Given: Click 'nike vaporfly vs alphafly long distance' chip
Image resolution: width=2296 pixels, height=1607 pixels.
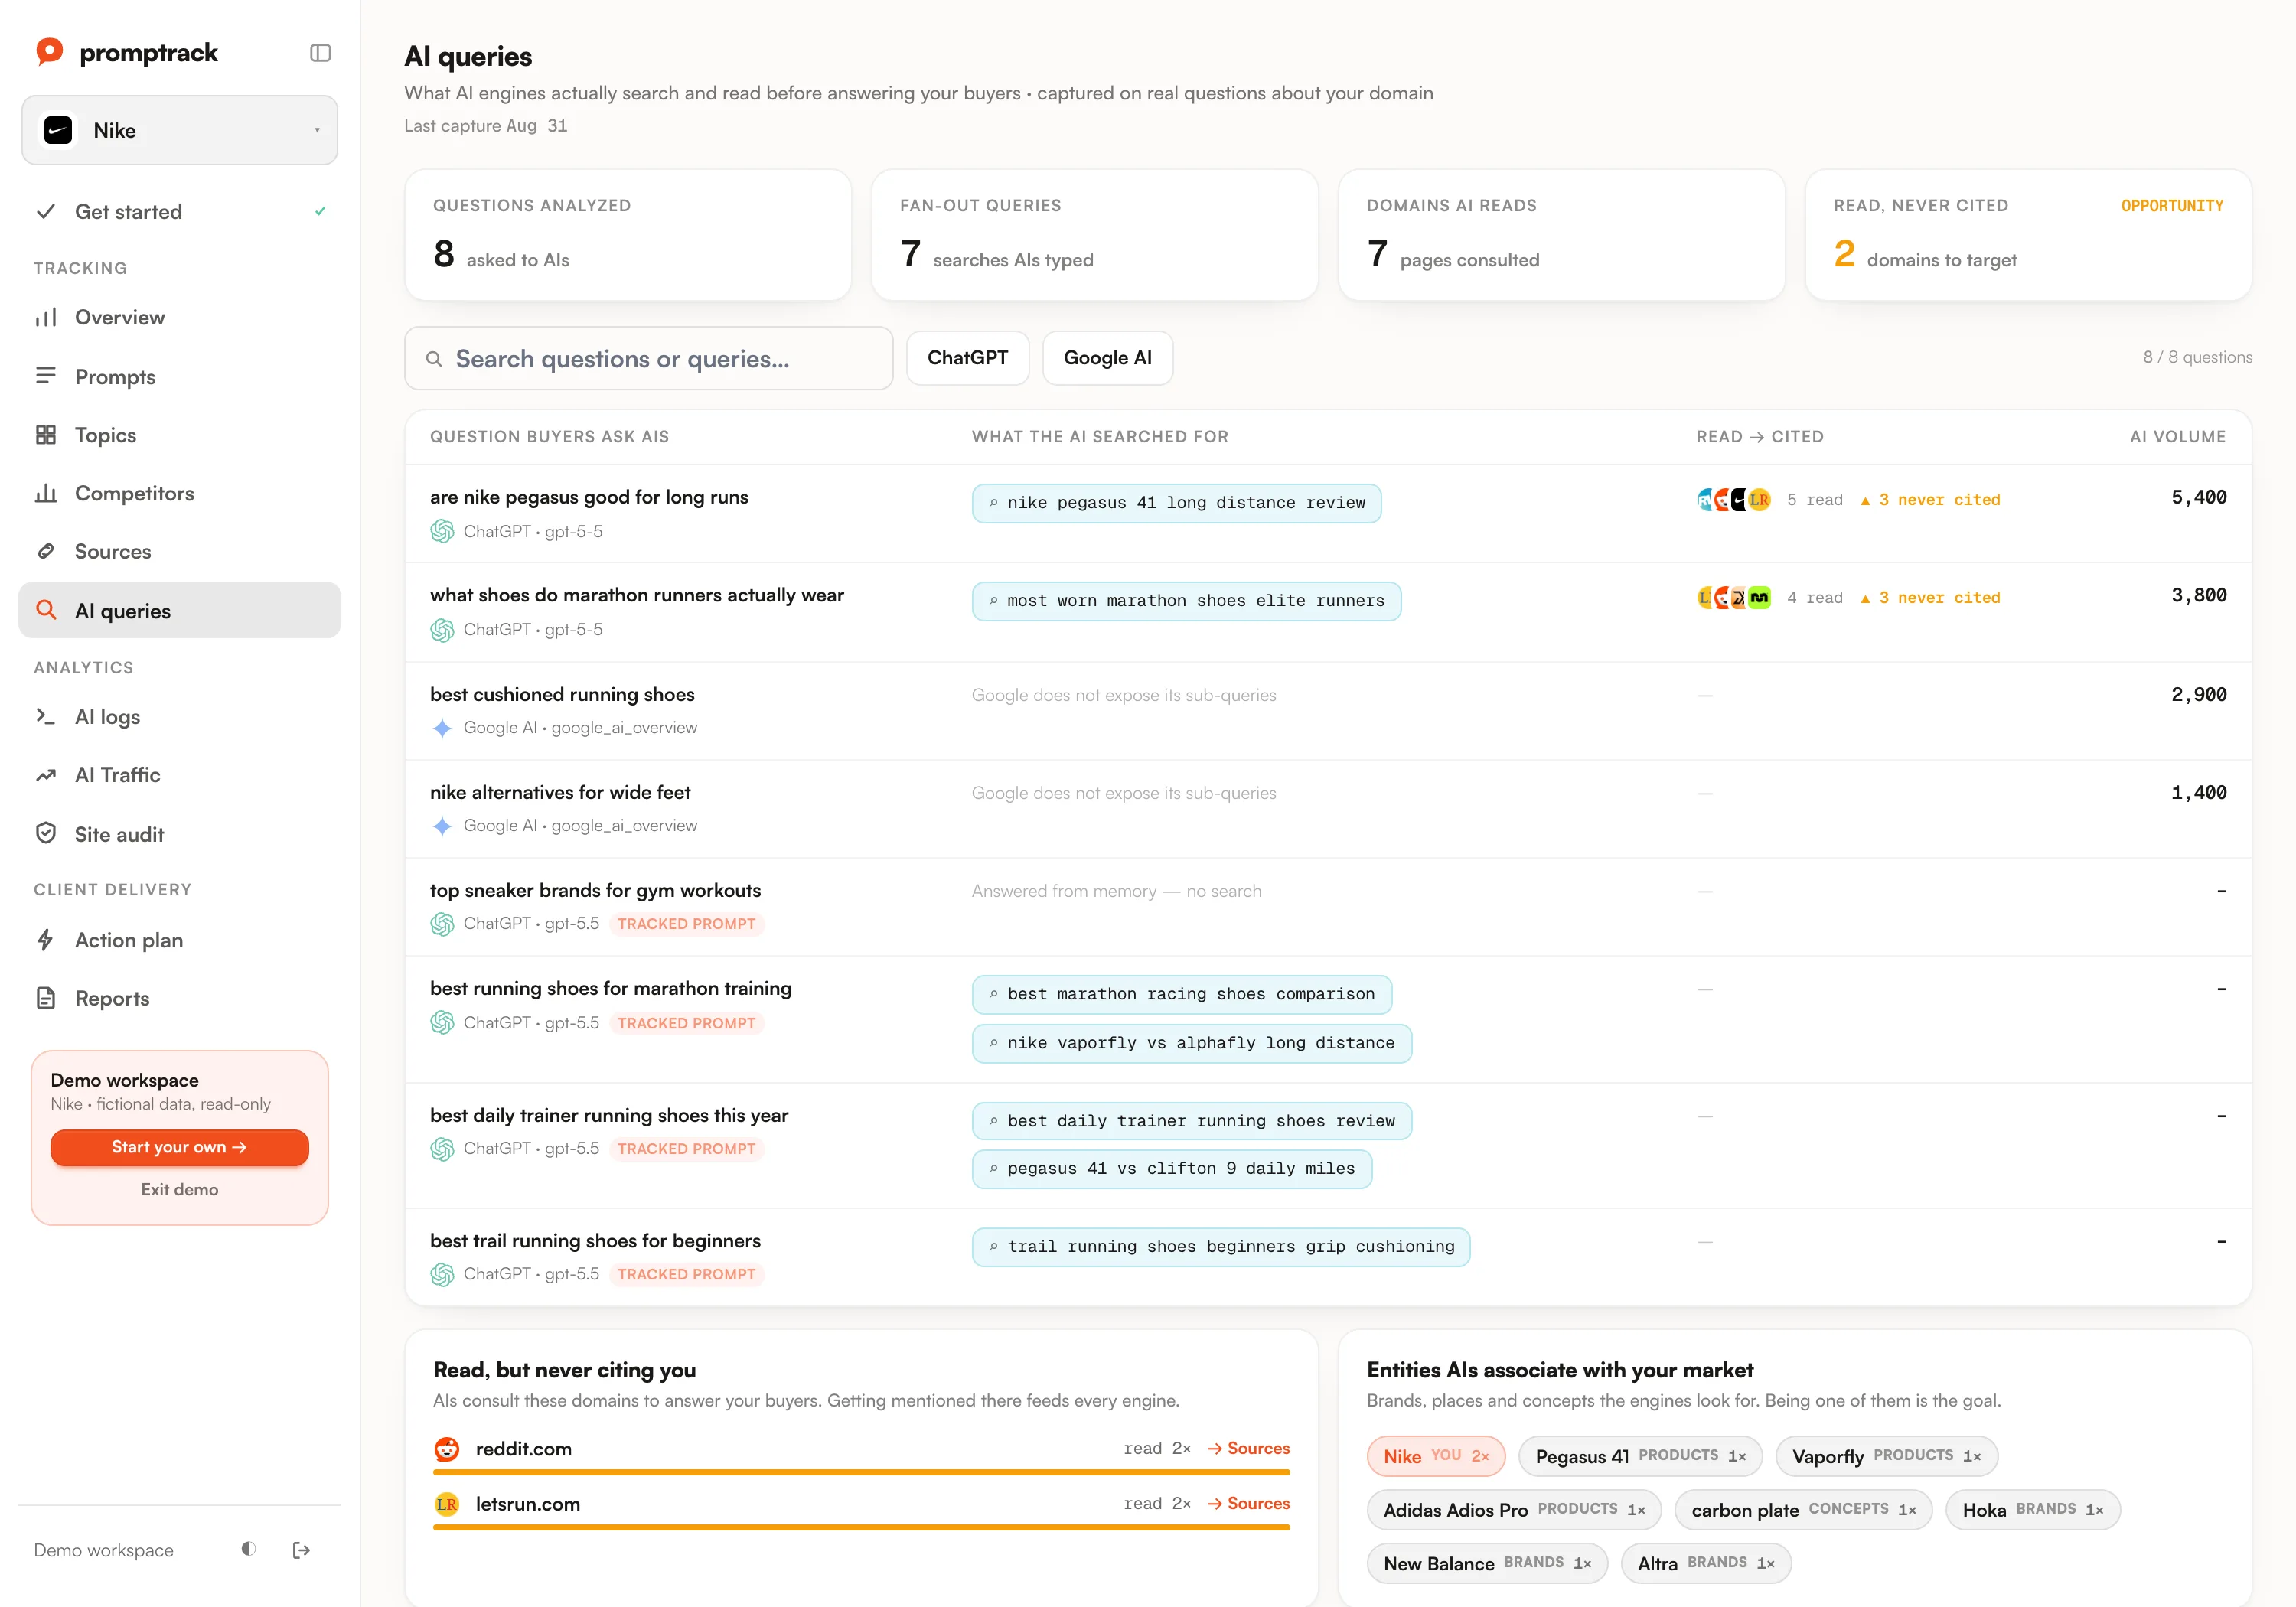Looking at the screenshot, I should click(1191, 1043).
